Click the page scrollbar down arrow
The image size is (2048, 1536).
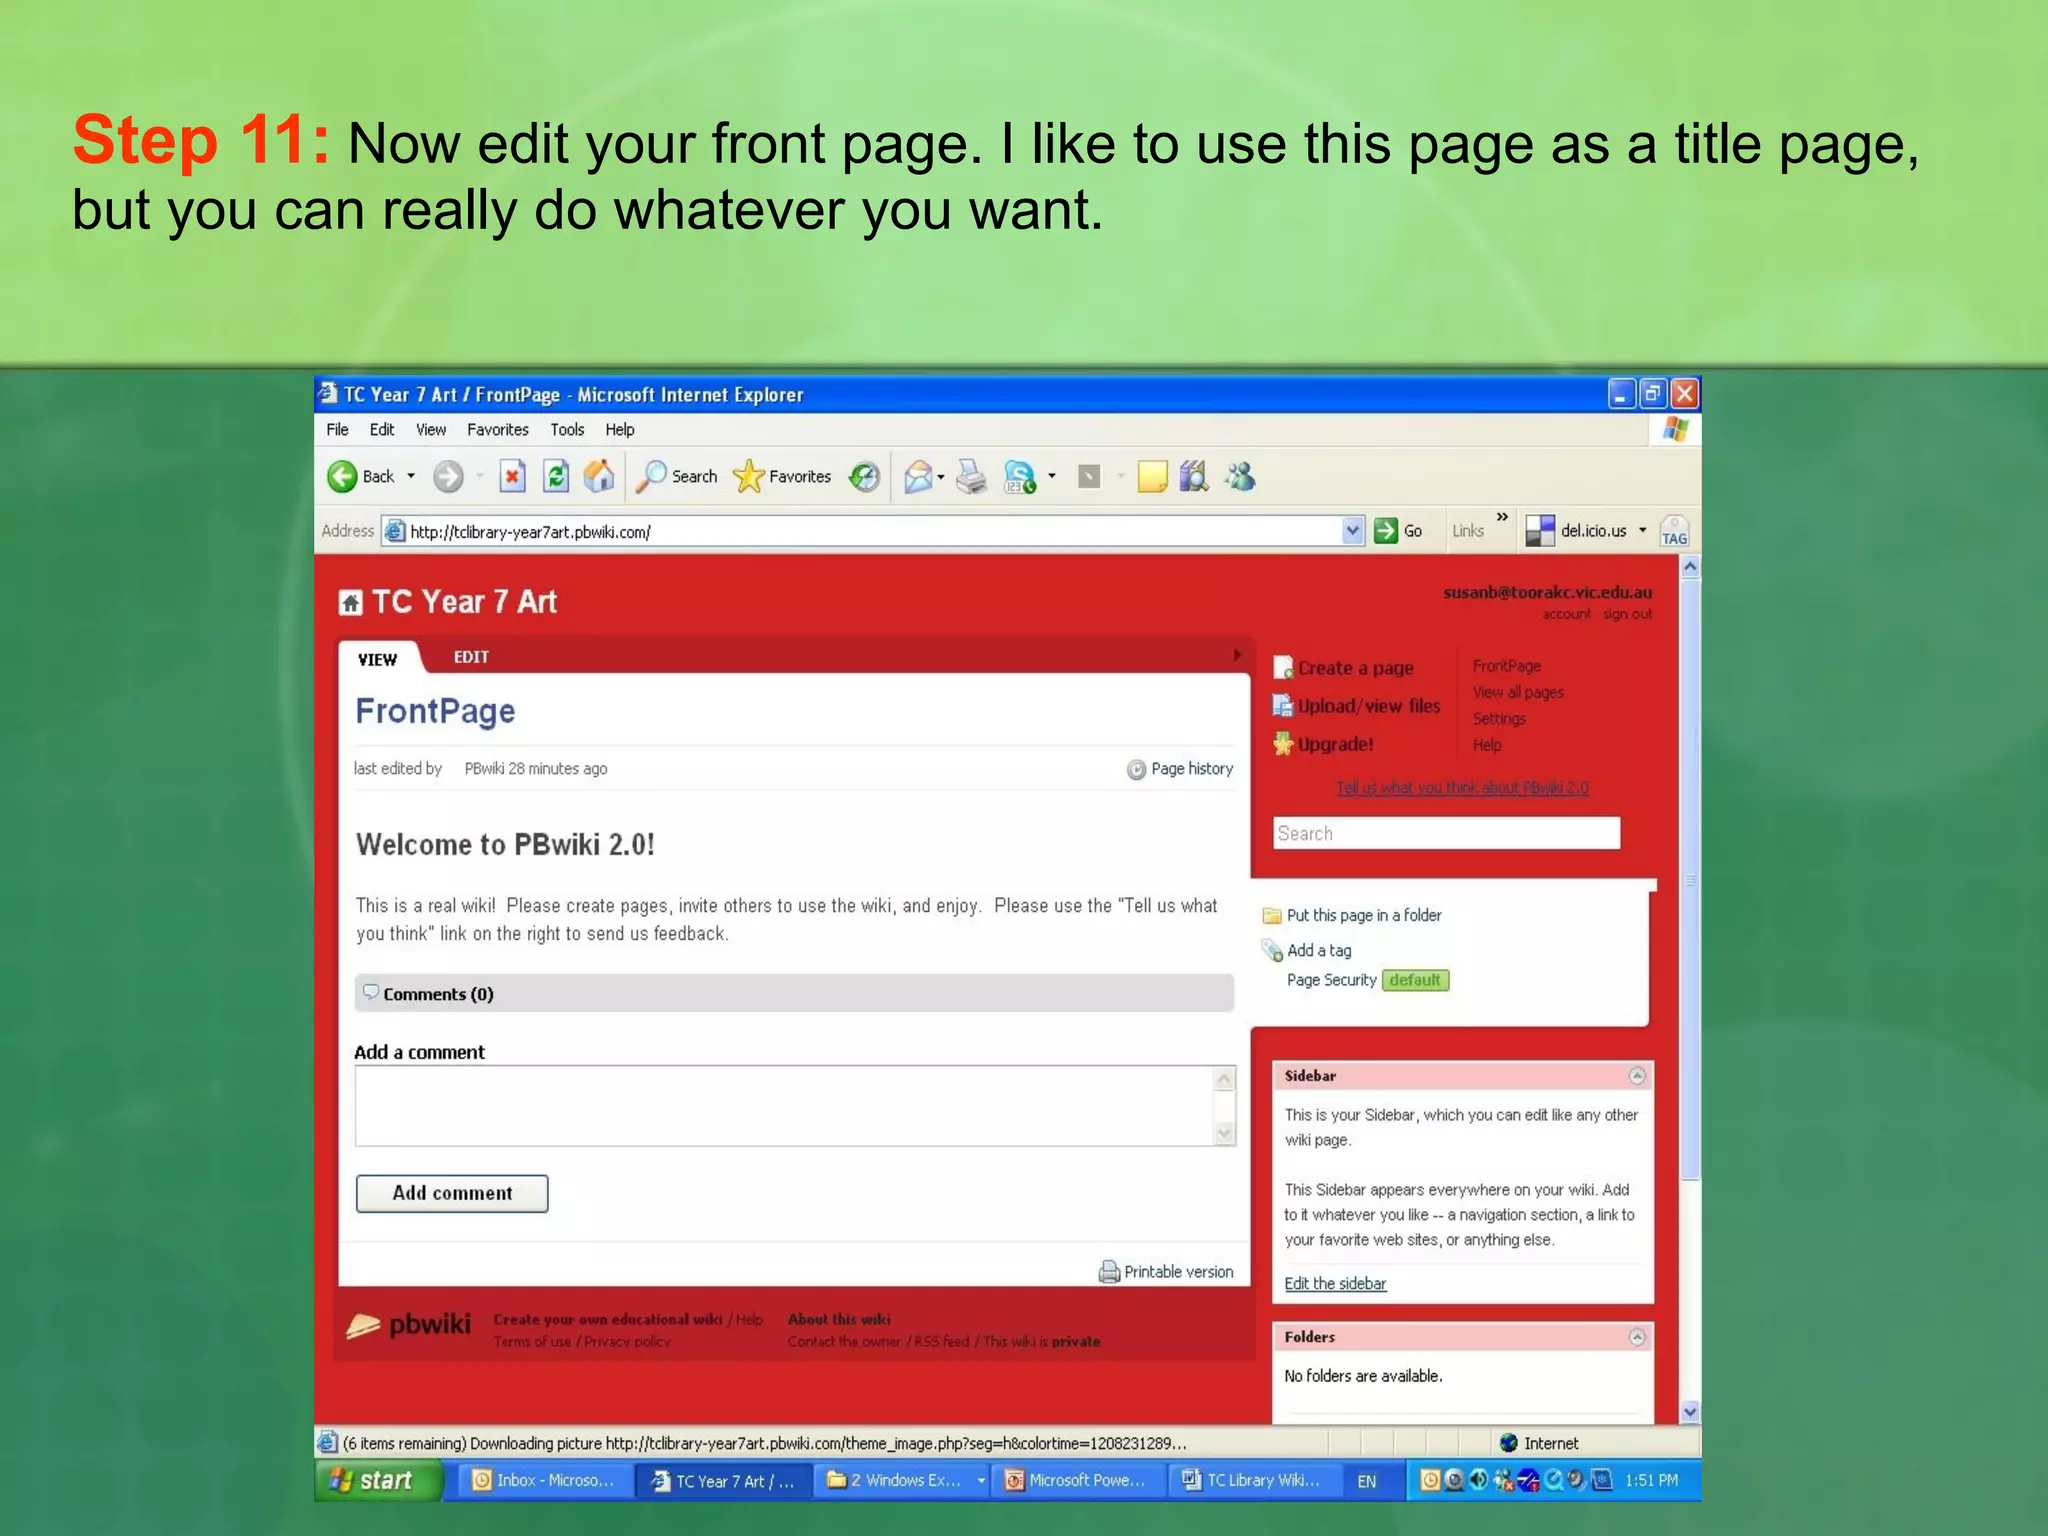[1690, 1412]
